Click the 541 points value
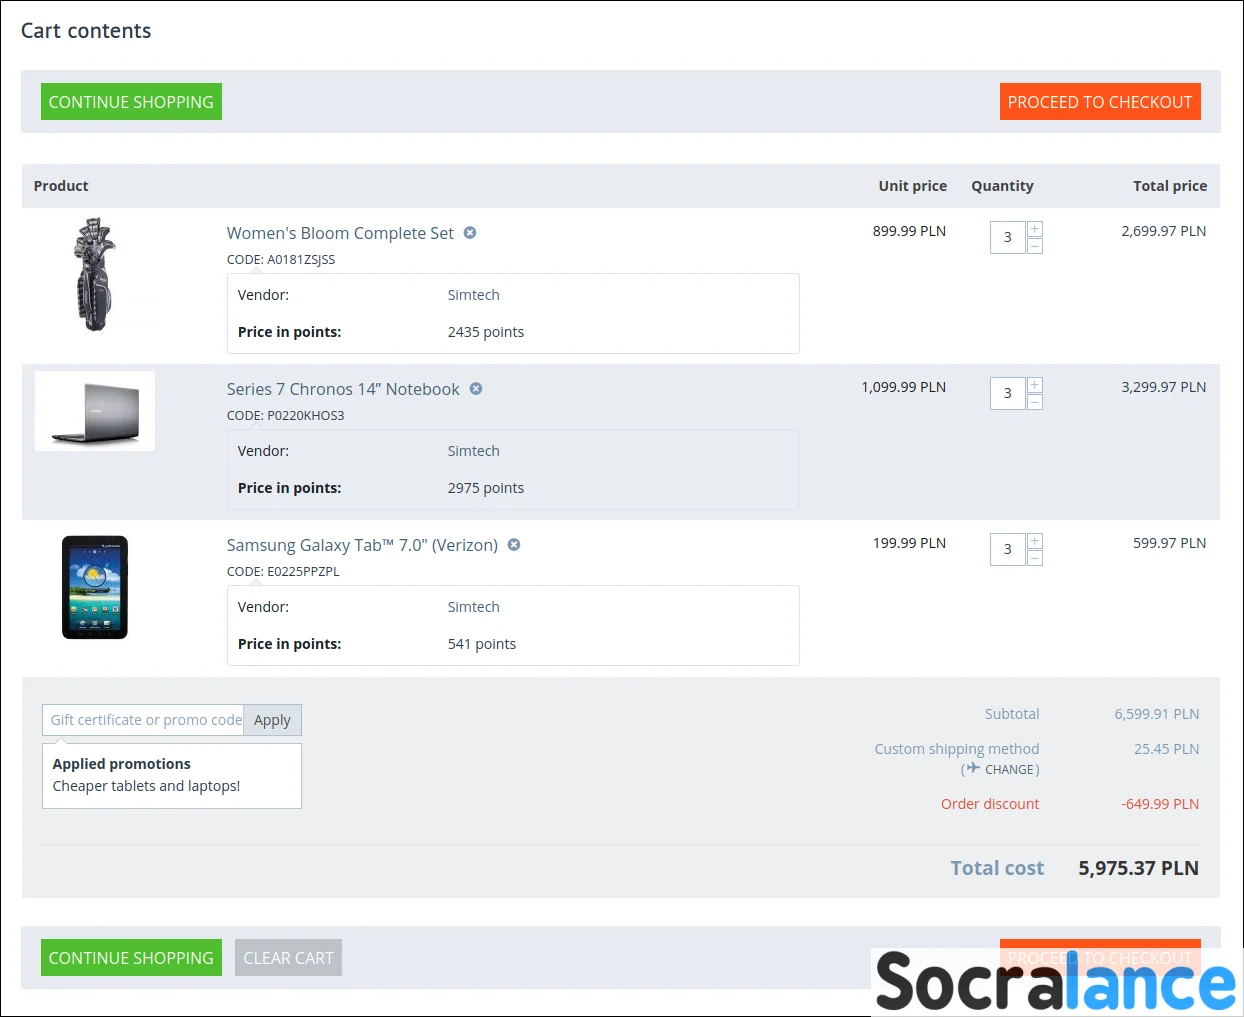The width and height of the screenshot is (1244, 1017). pyautogui.click(x=482, y=644)
